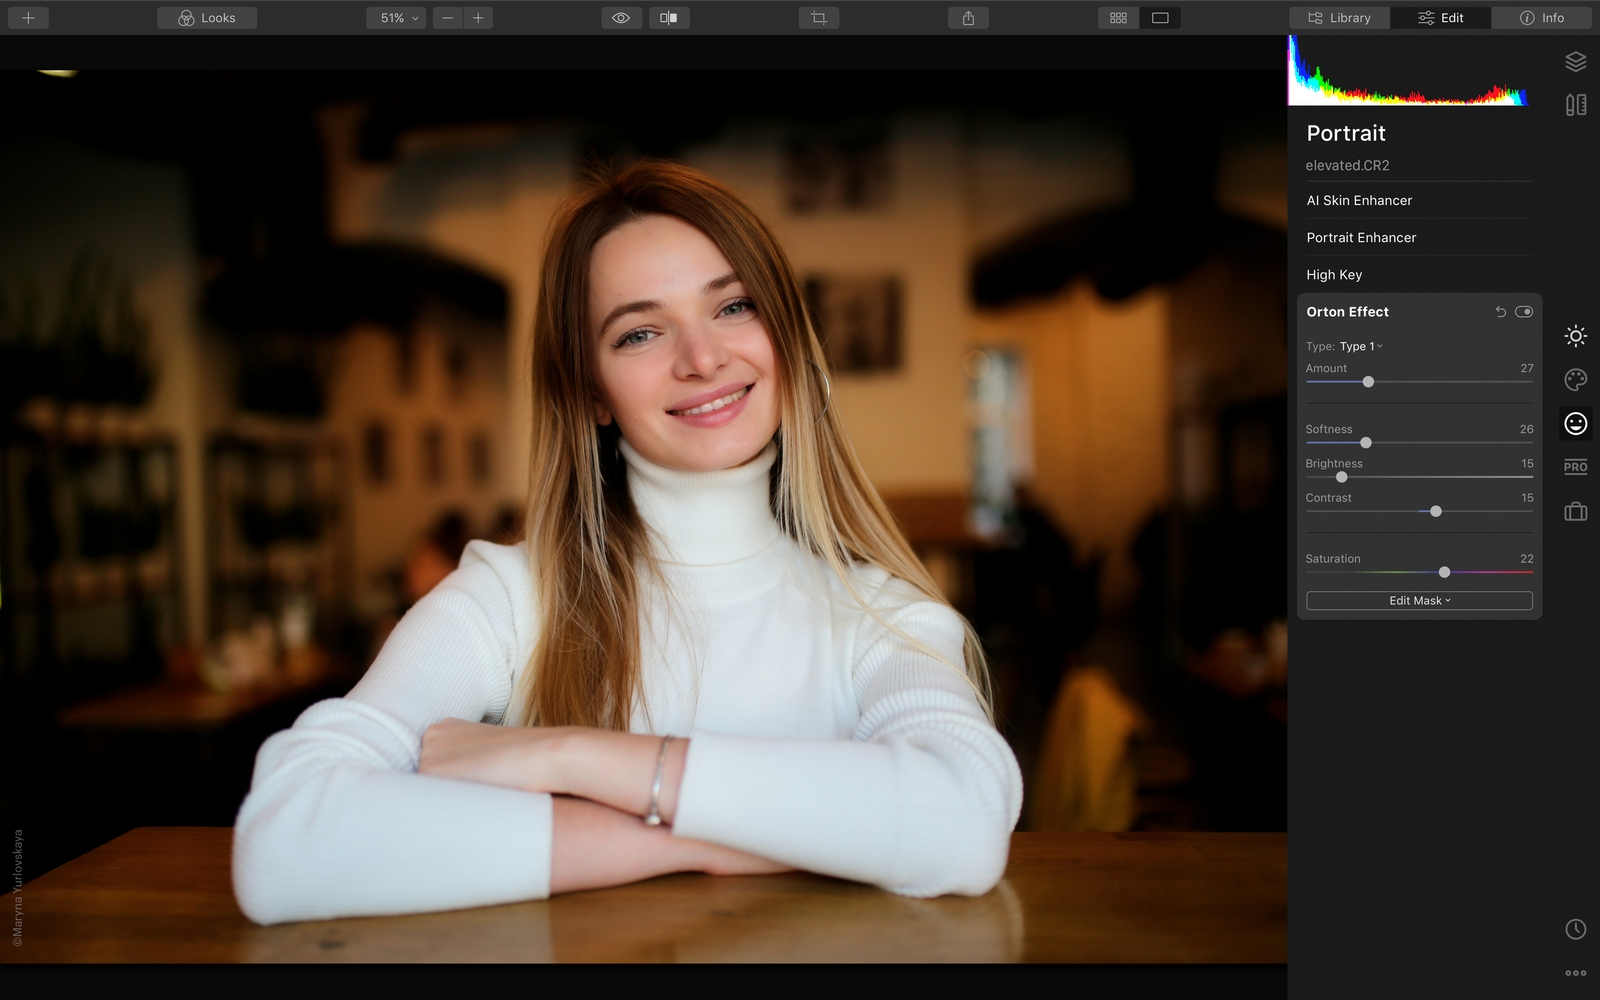Open the 51% zoom level dropdown
Image resolution: width=1600 pixels, height=1000 pixels.
[x=399, y=18]
